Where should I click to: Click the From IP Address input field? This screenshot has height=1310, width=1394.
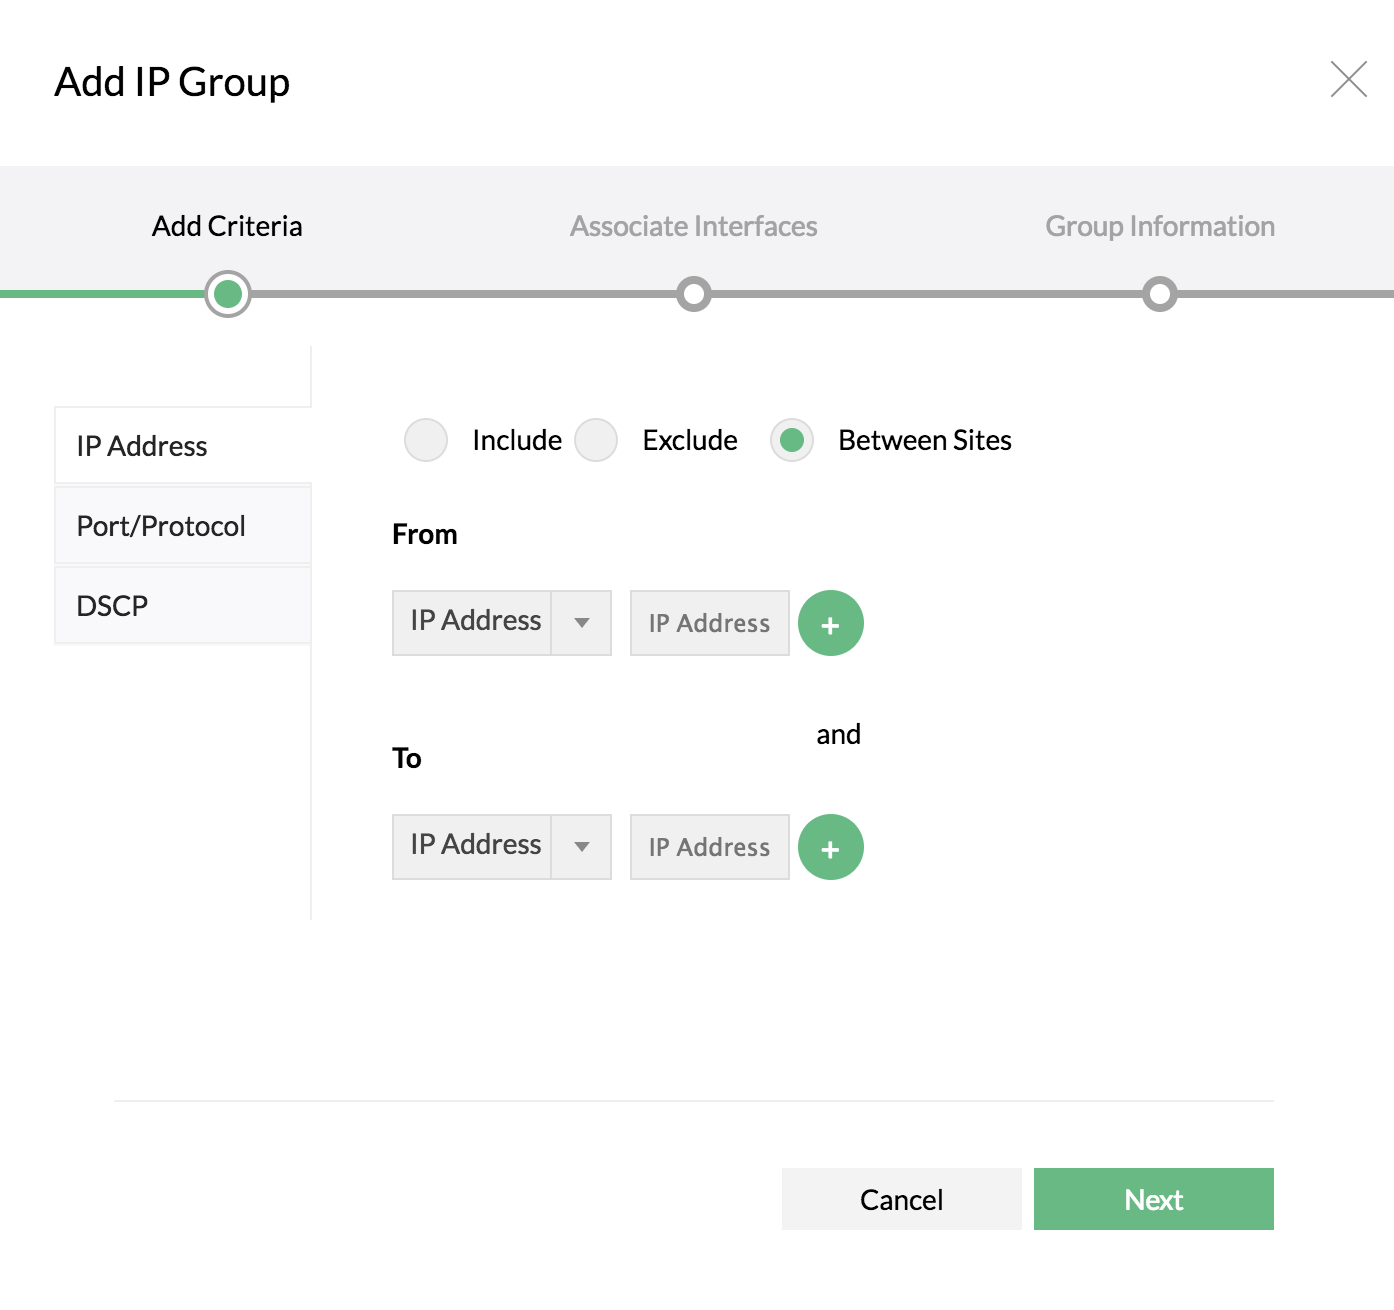click(x=709, y=623)
